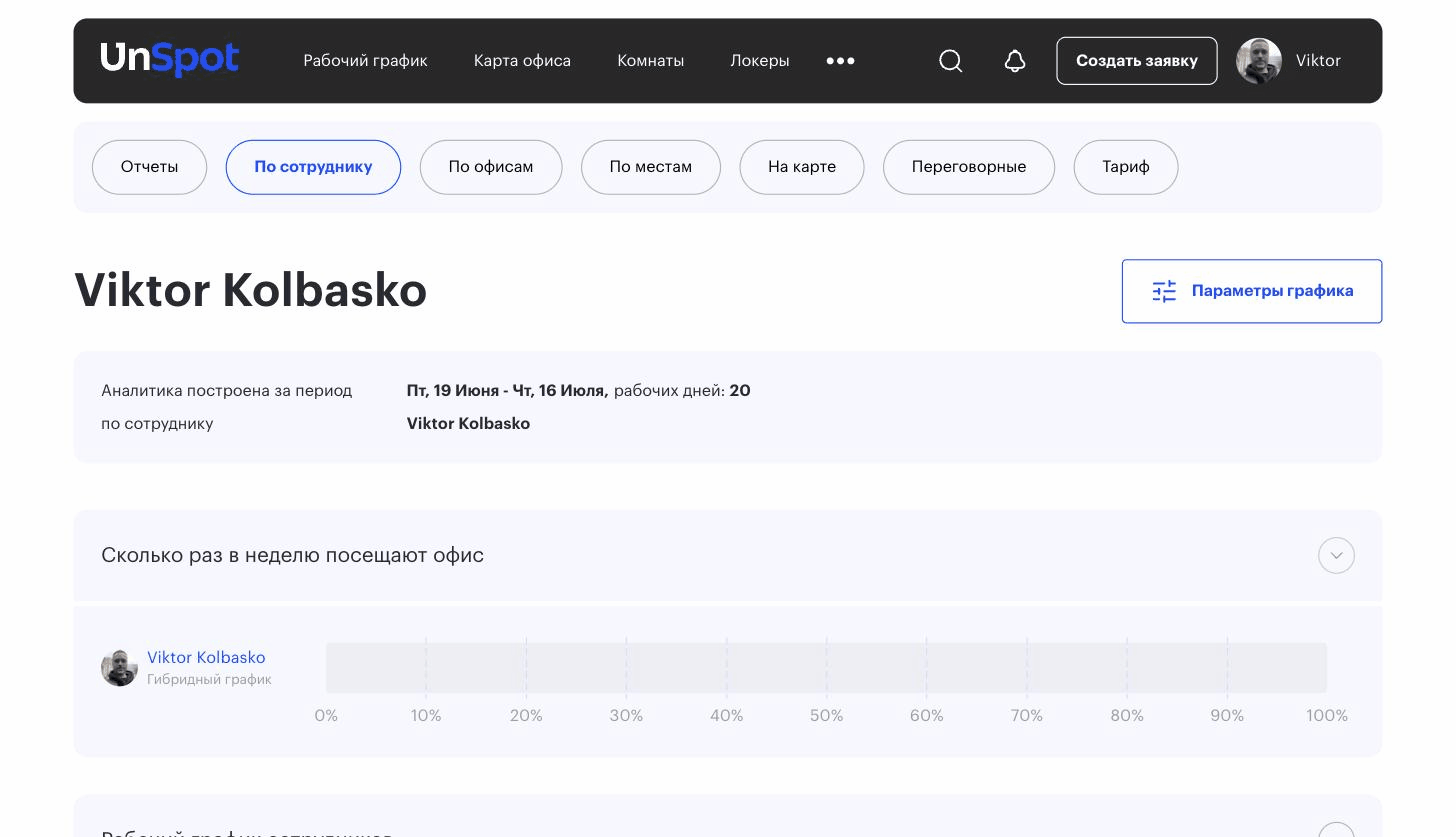Click the sliders icon in Параметры графика

pos(1164,291)
